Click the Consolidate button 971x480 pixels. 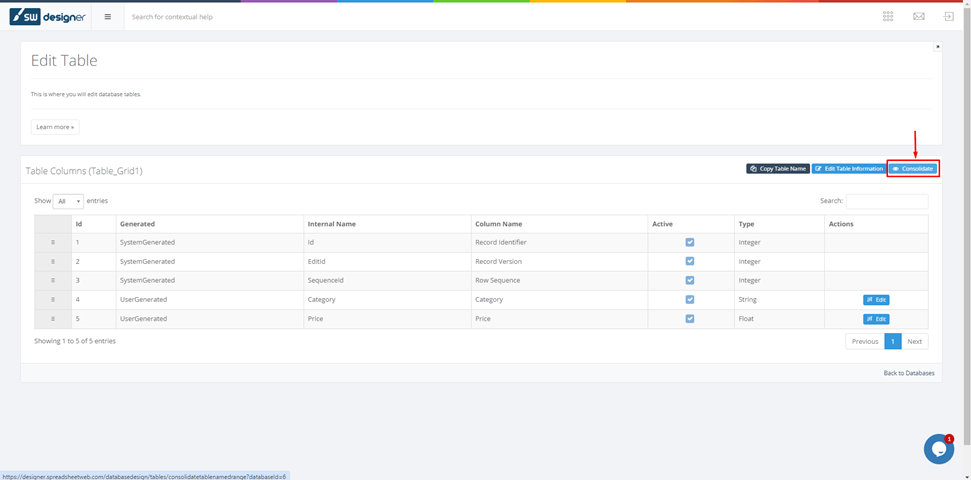[x=913, y=169]
